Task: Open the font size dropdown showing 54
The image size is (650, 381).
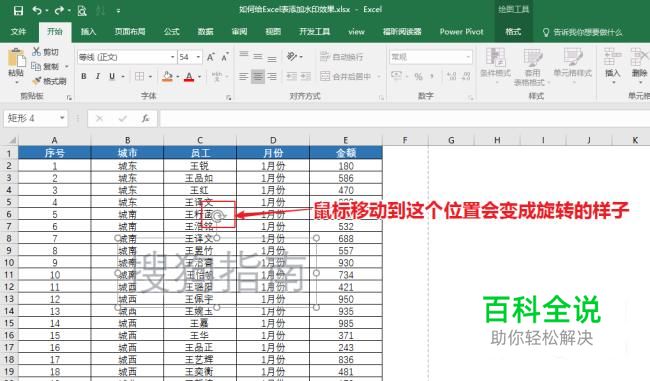Action: [199, 57]
